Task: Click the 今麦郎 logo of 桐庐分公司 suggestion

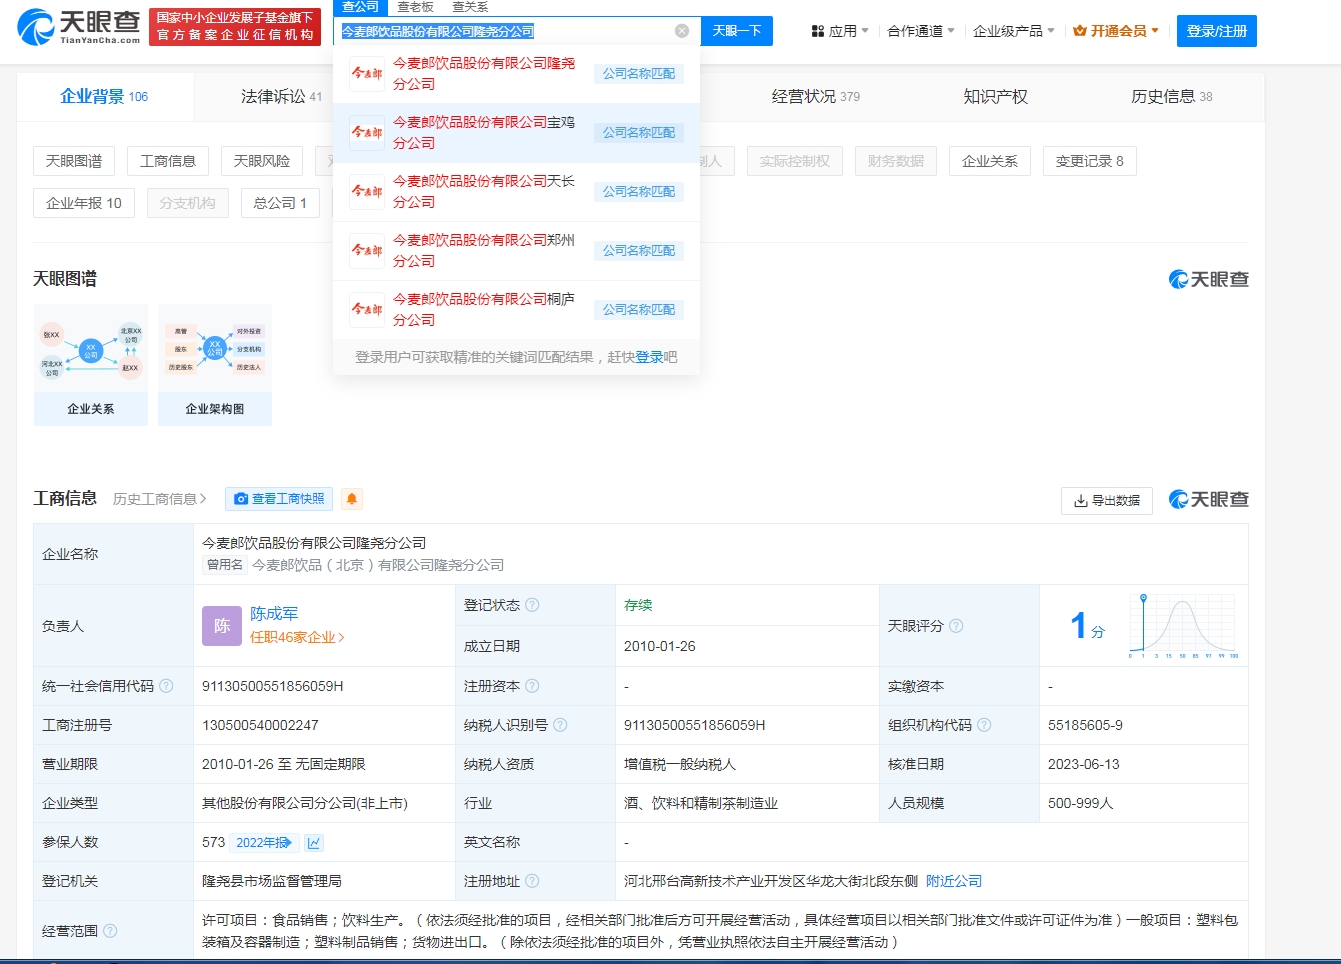Action: (x=367, y=310)
